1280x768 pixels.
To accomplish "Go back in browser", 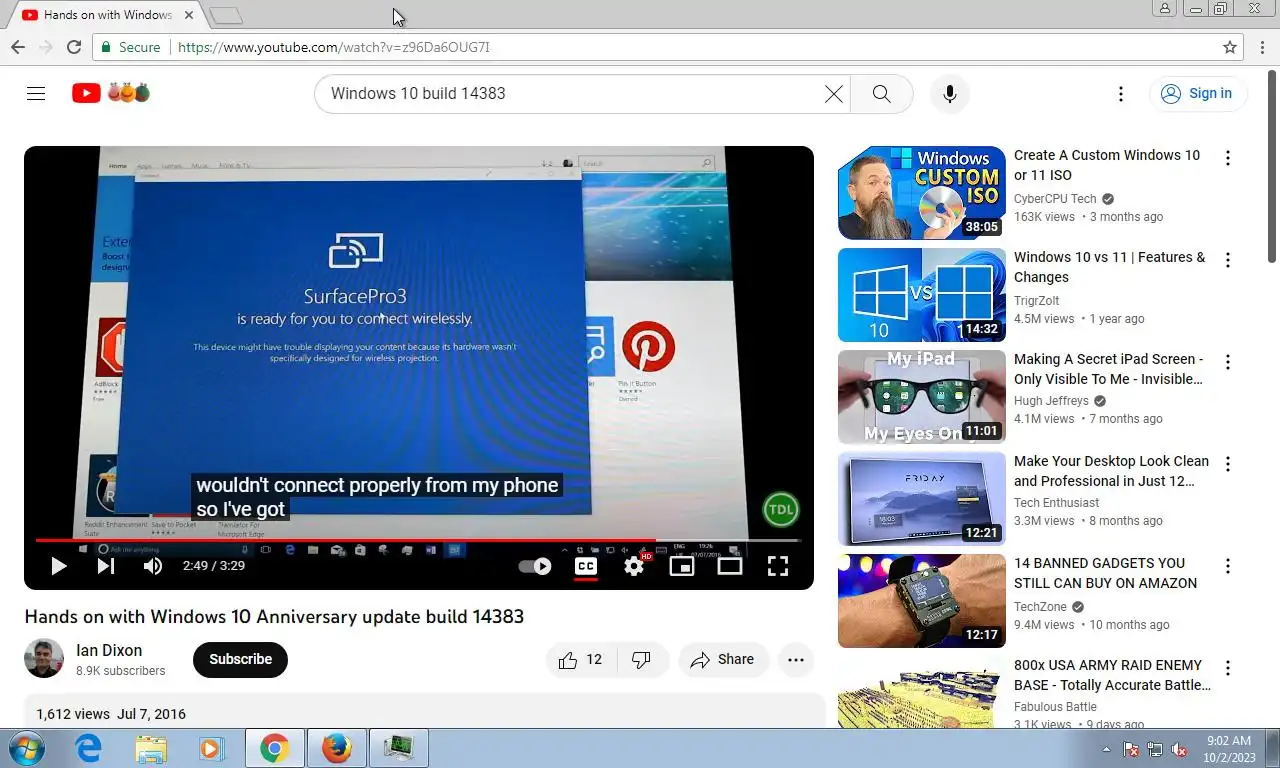I will pos(18,47).
